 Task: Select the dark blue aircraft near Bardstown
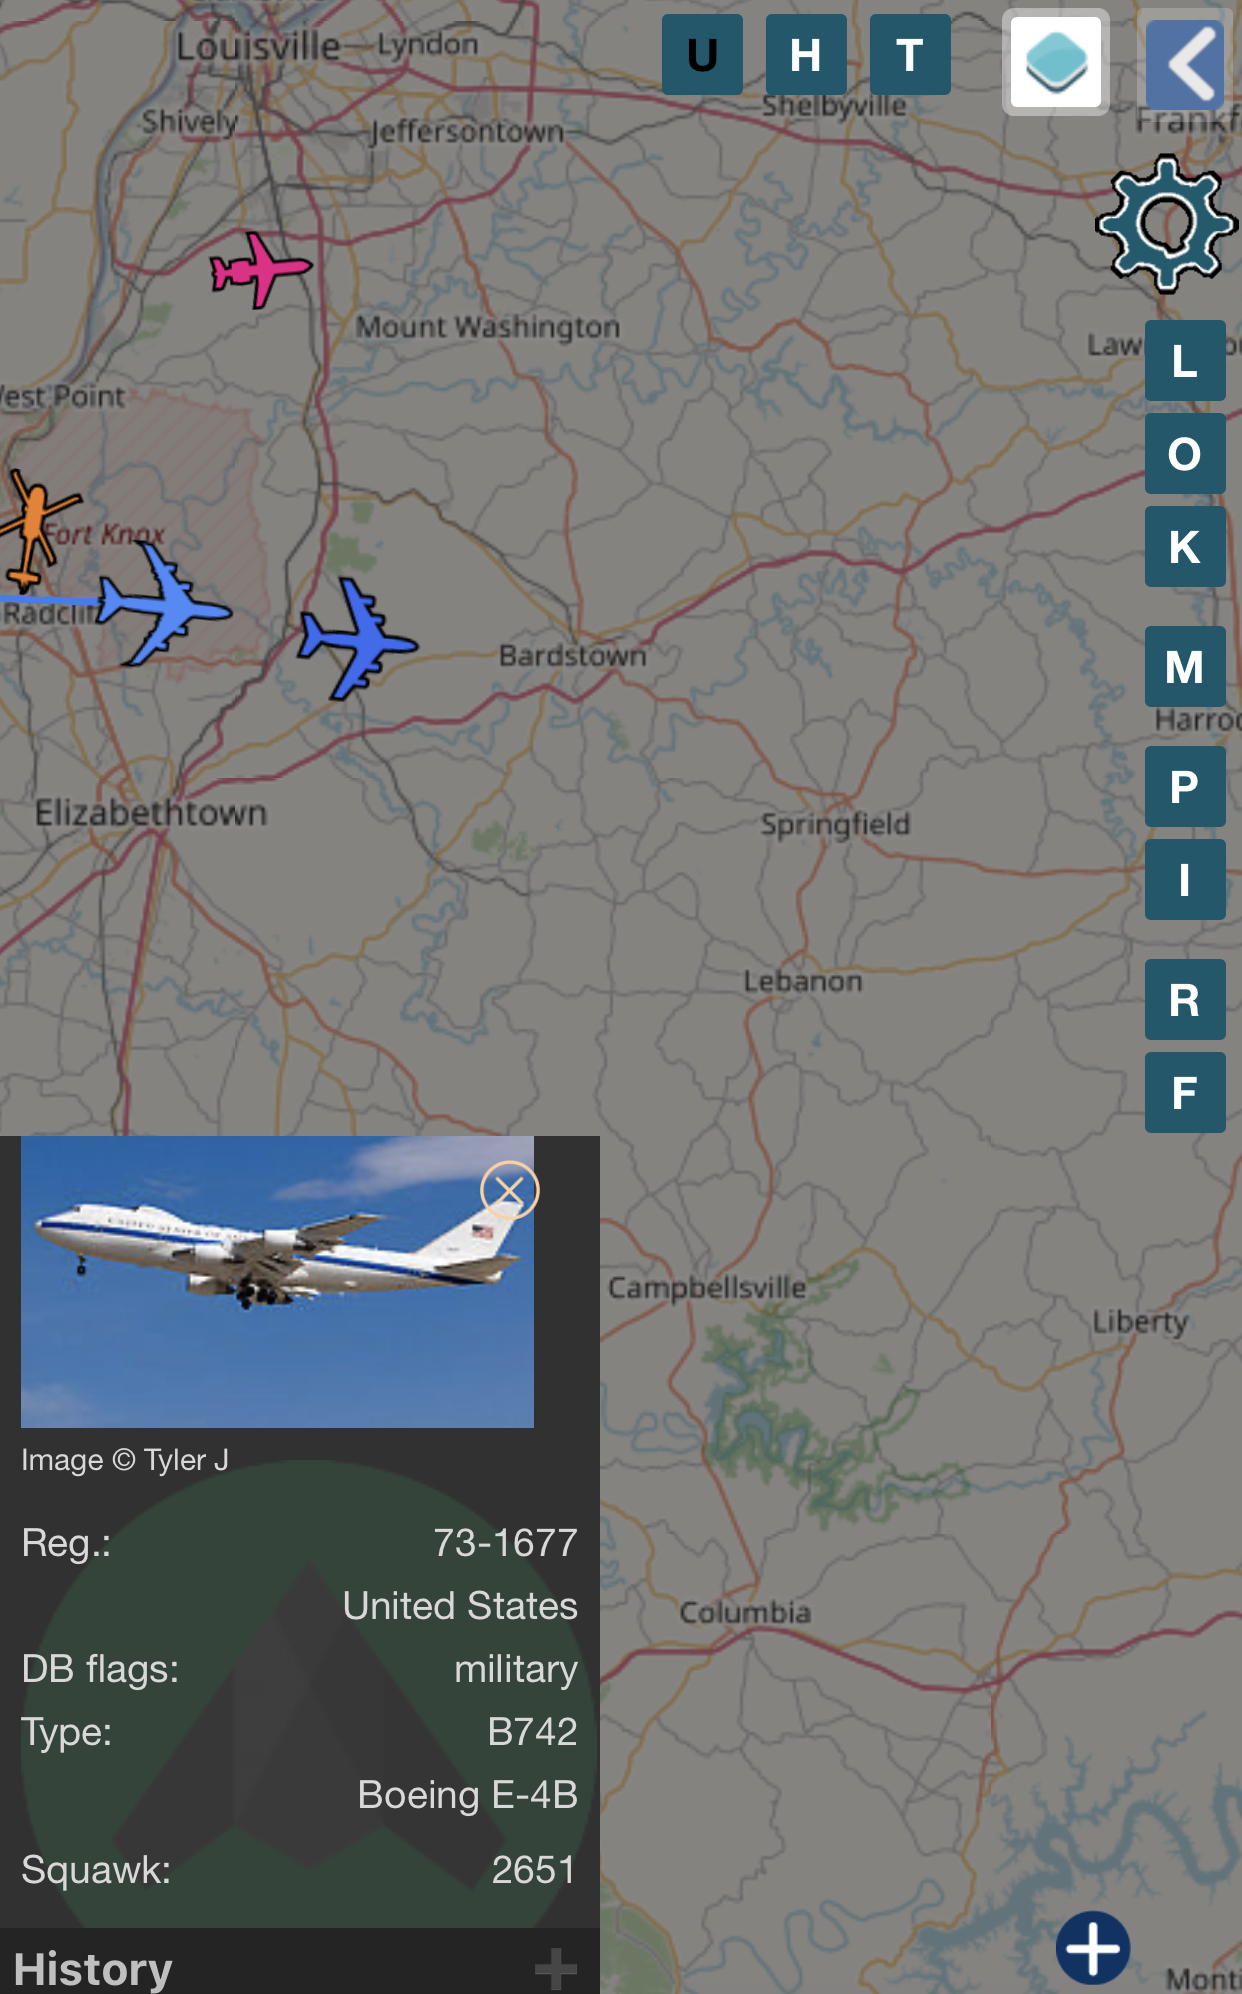(356, 638)
